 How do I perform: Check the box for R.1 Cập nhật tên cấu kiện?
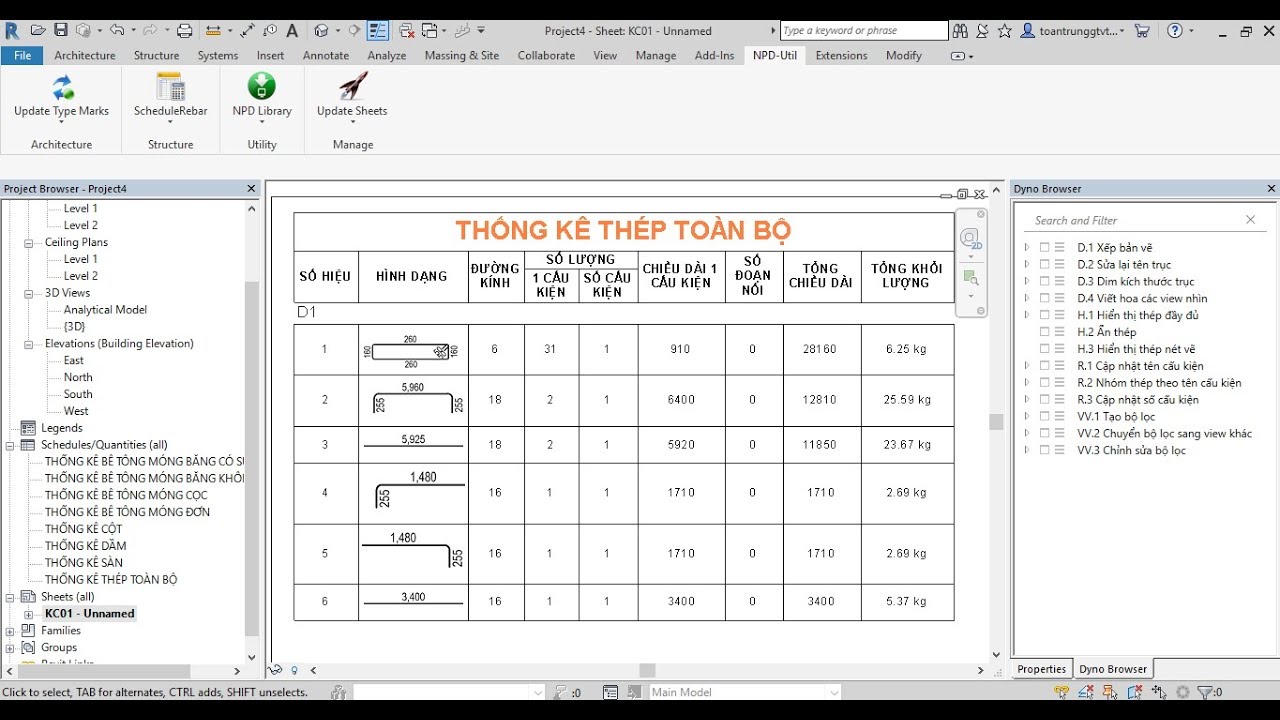pyautogui.click(x=1044, y=366)
